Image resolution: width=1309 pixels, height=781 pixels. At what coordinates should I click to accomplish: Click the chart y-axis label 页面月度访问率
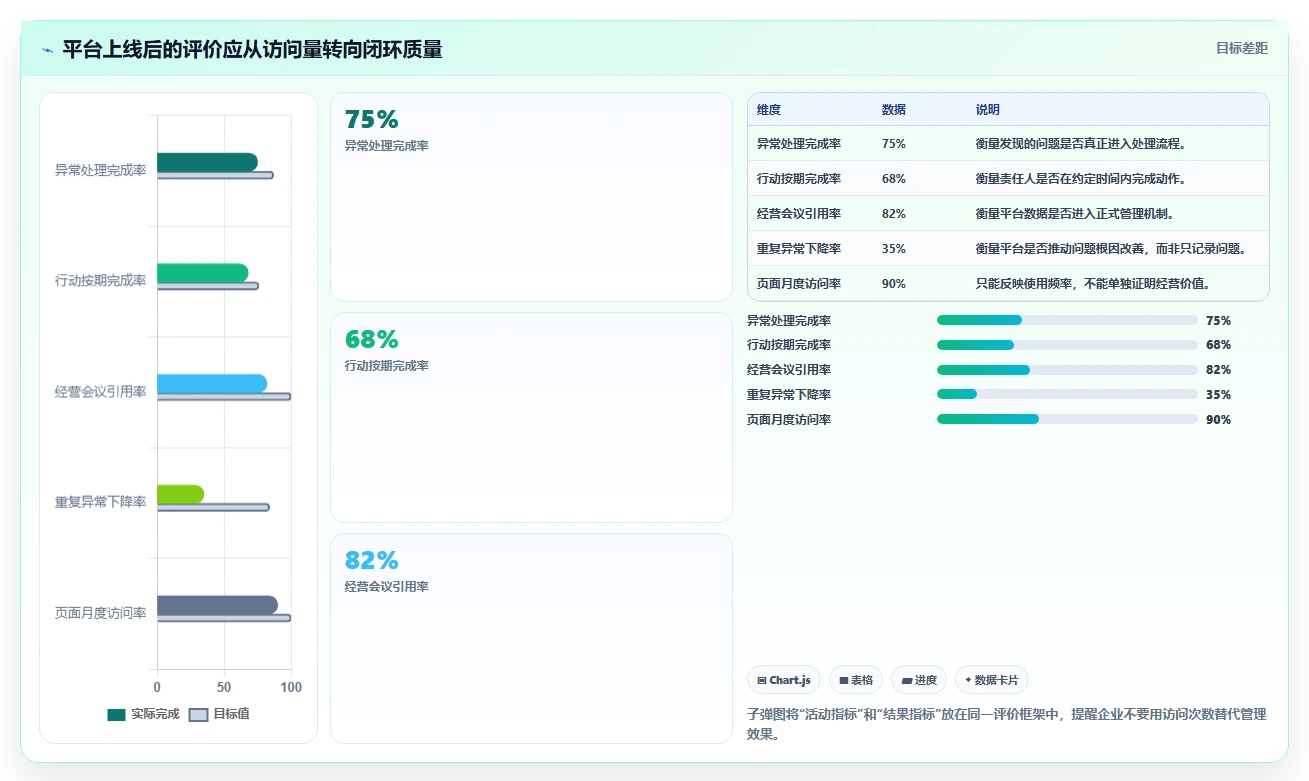101,613
